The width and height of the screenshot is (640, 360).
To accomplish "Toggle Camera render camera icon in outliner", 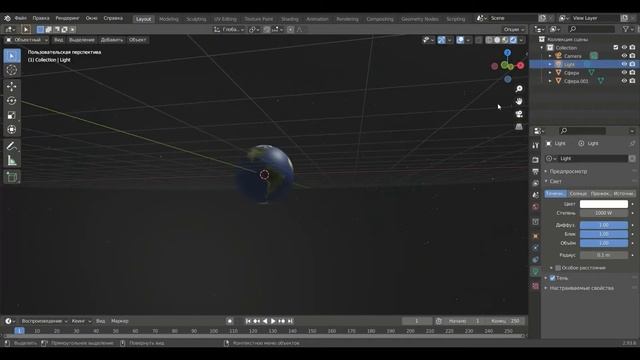I will tap(632, 56).
